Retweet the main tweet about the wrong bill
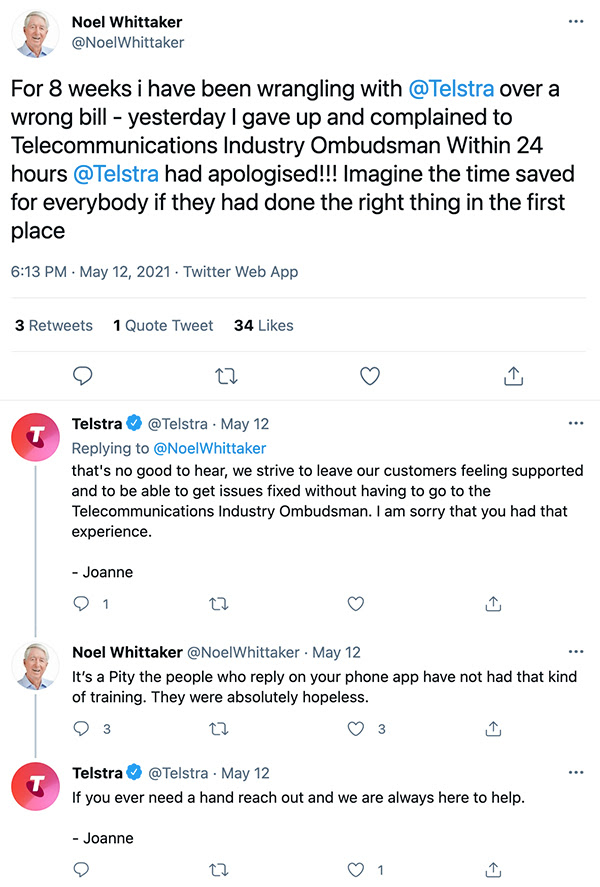The height and width of the screenshot is (887, 600). click(227, 376)
